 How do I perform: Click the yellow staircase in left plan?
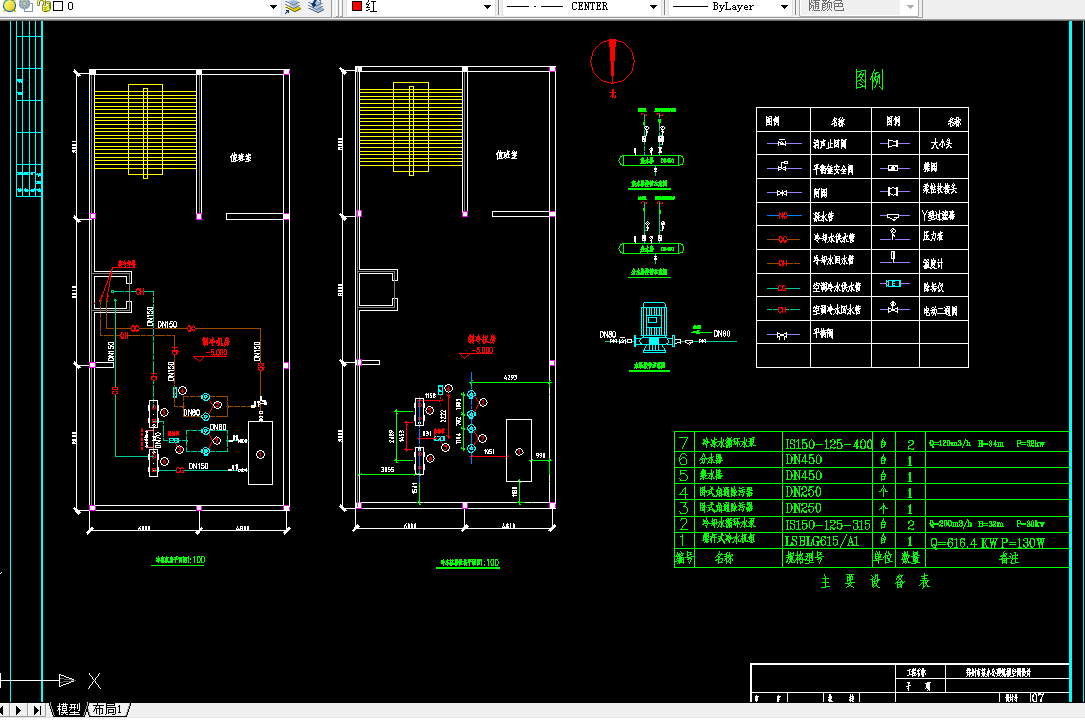145,131
